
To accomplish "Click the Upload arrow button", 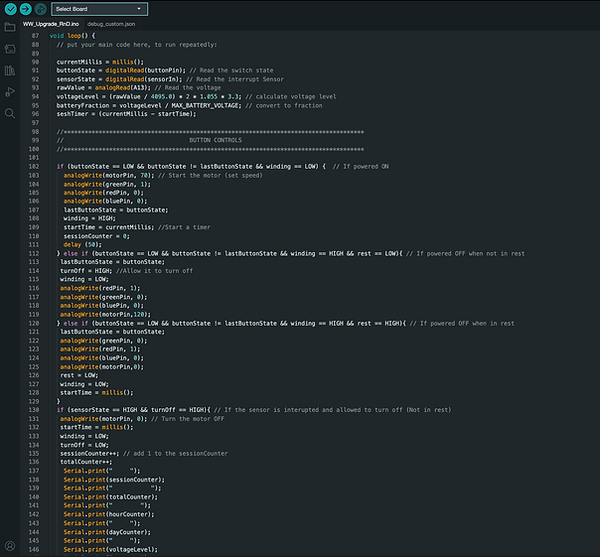I will click(x=26, y=9).
